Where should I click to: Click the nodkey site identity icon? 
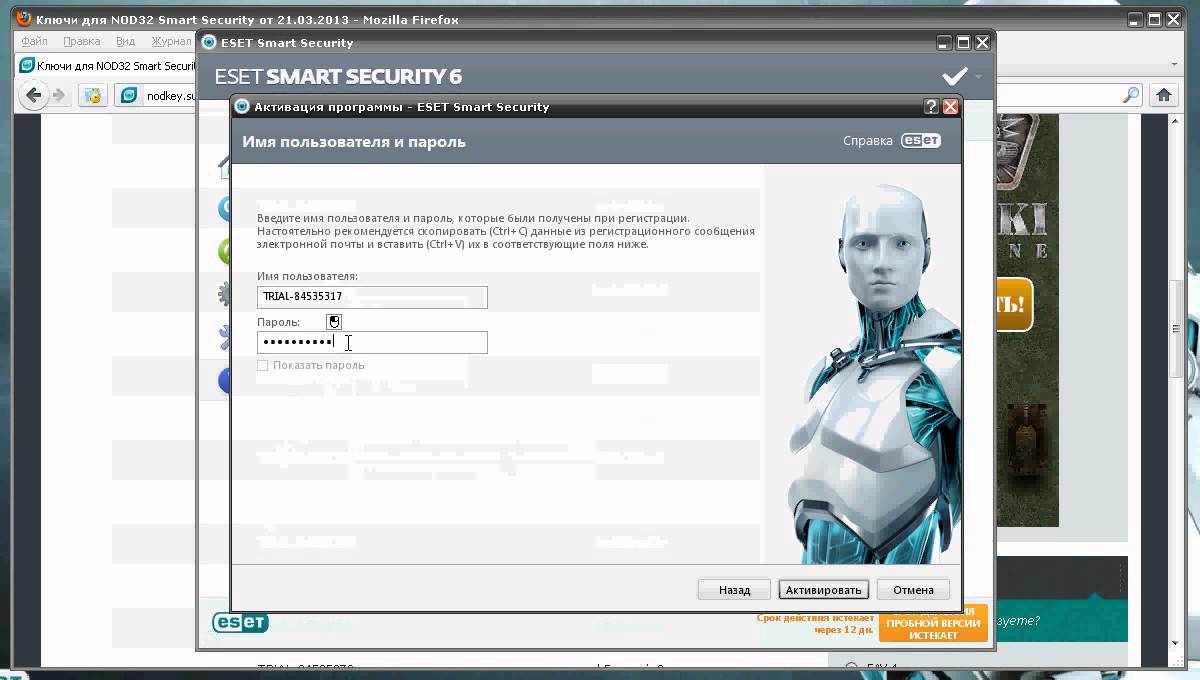tap(128, 96)
